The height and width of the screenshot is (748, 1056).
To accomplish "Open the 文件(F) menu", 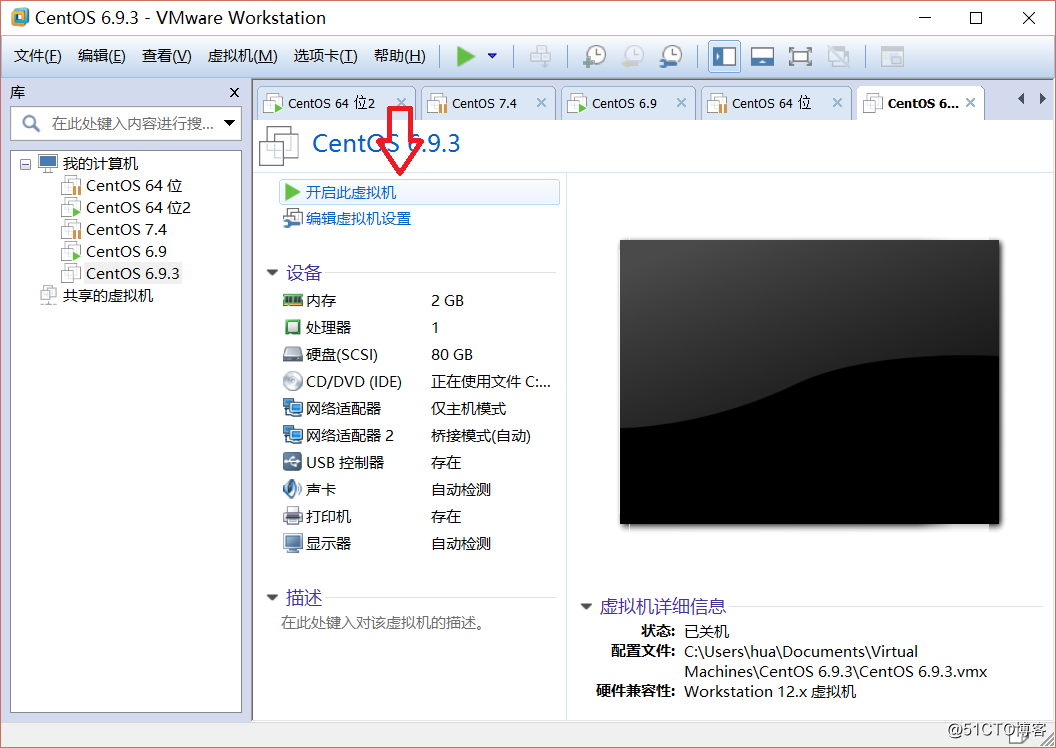I will pyautogui.click(x=38, y=56).
